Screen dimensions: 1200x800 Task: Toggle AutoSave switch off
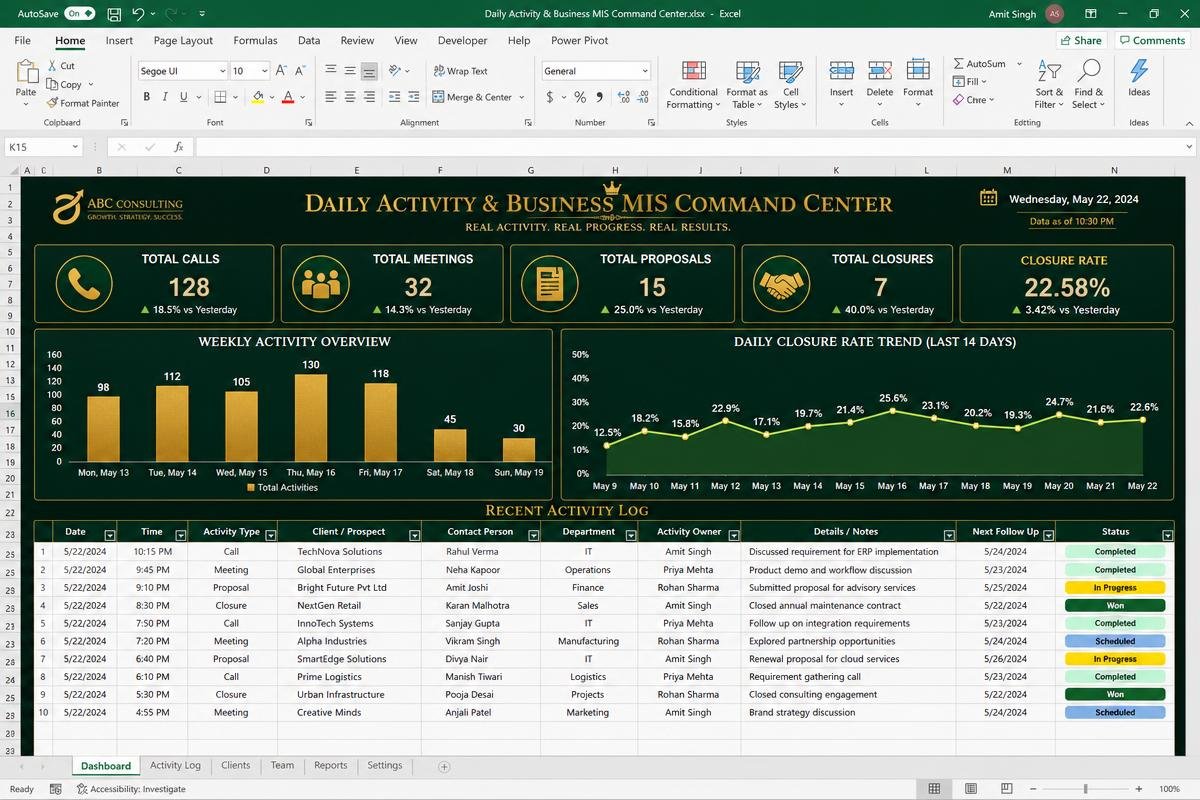80,14
